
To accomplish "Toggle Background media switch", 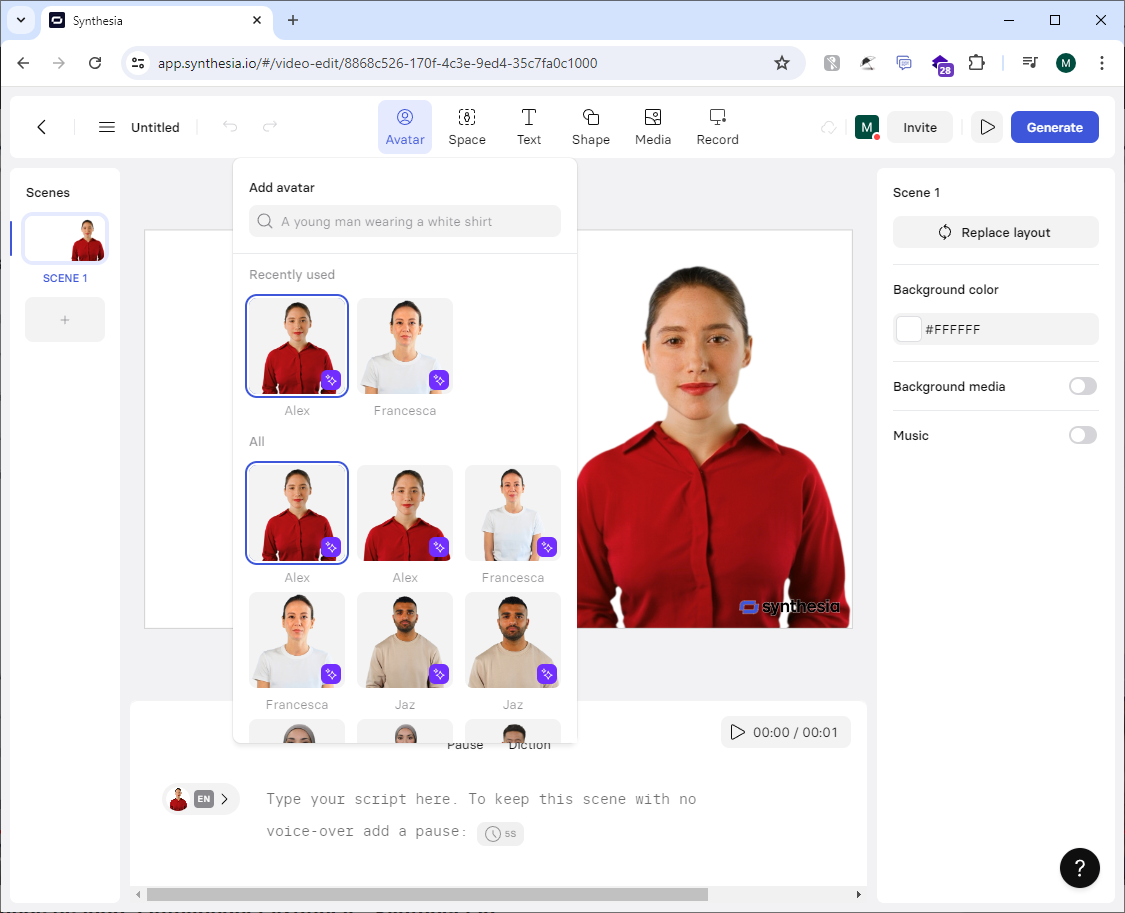I will pos(1082,387).
